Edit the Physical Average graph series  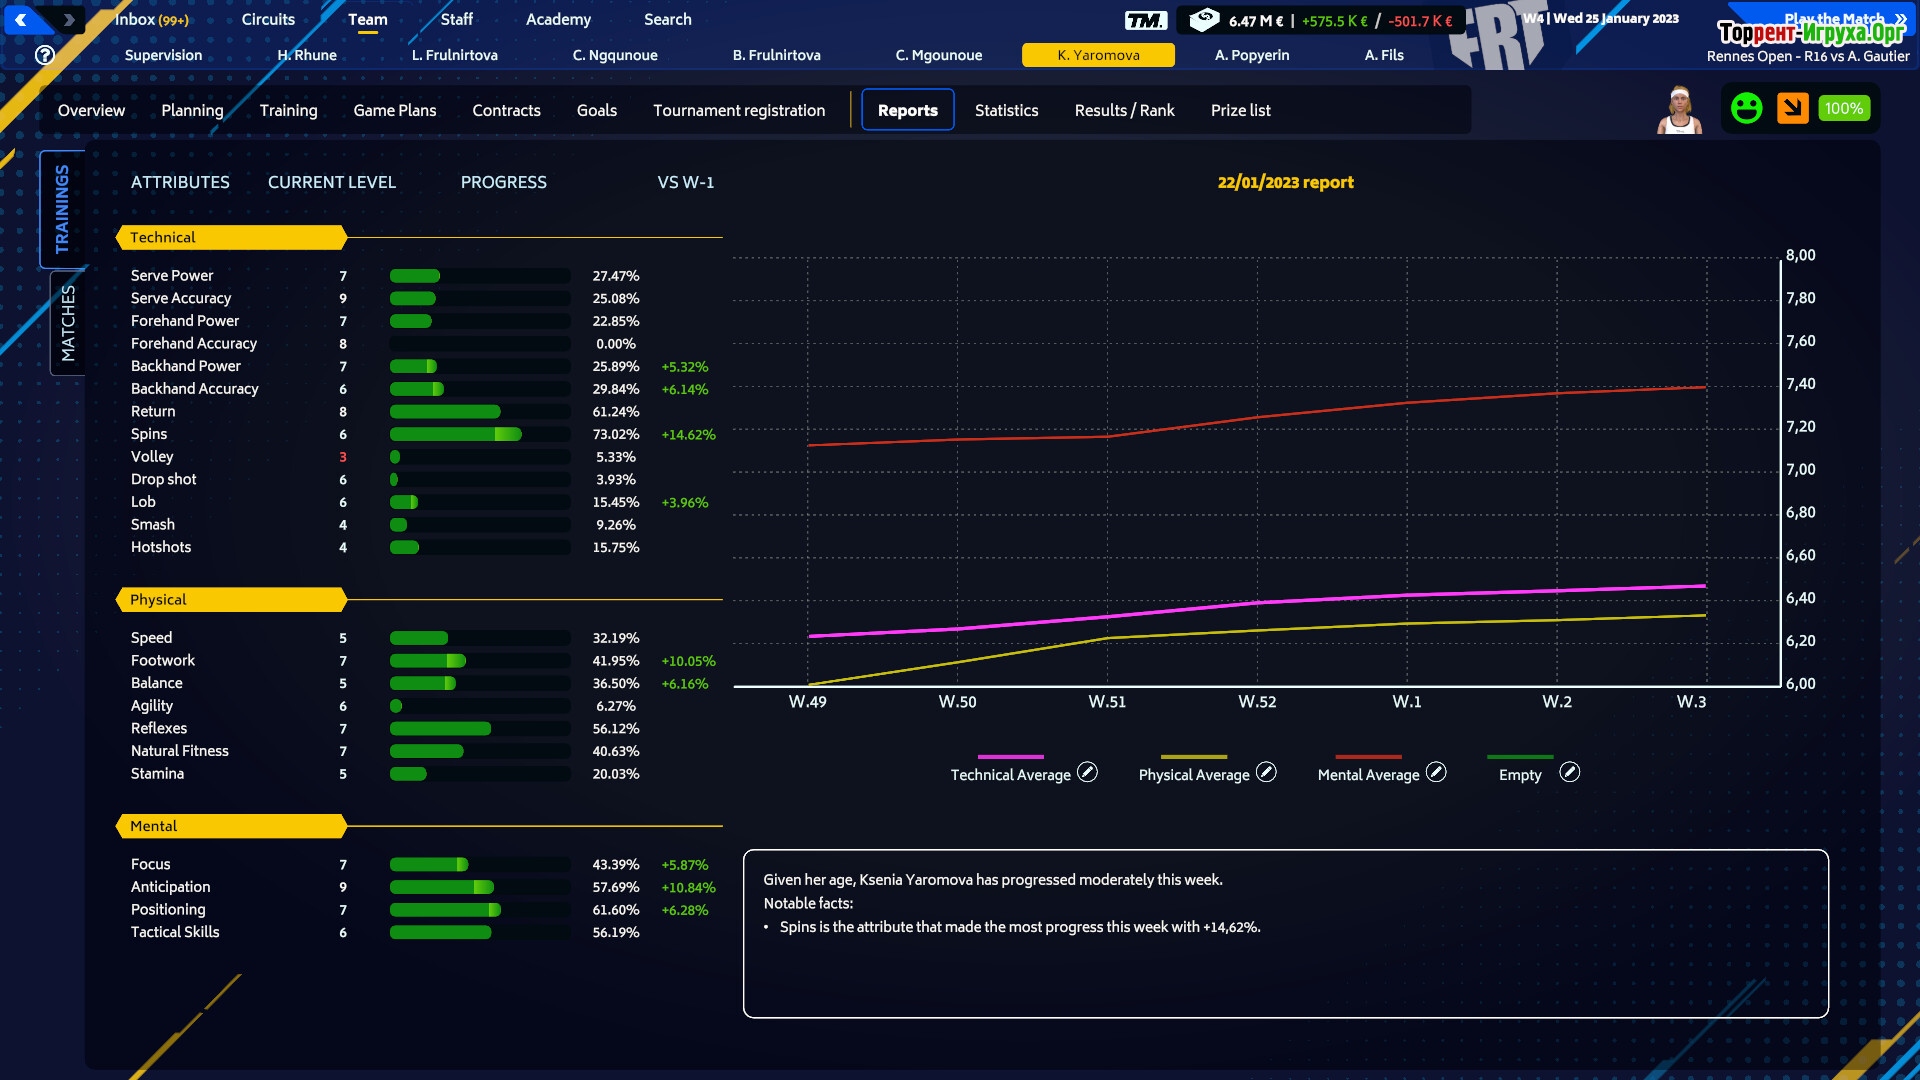pos(1266,772)
